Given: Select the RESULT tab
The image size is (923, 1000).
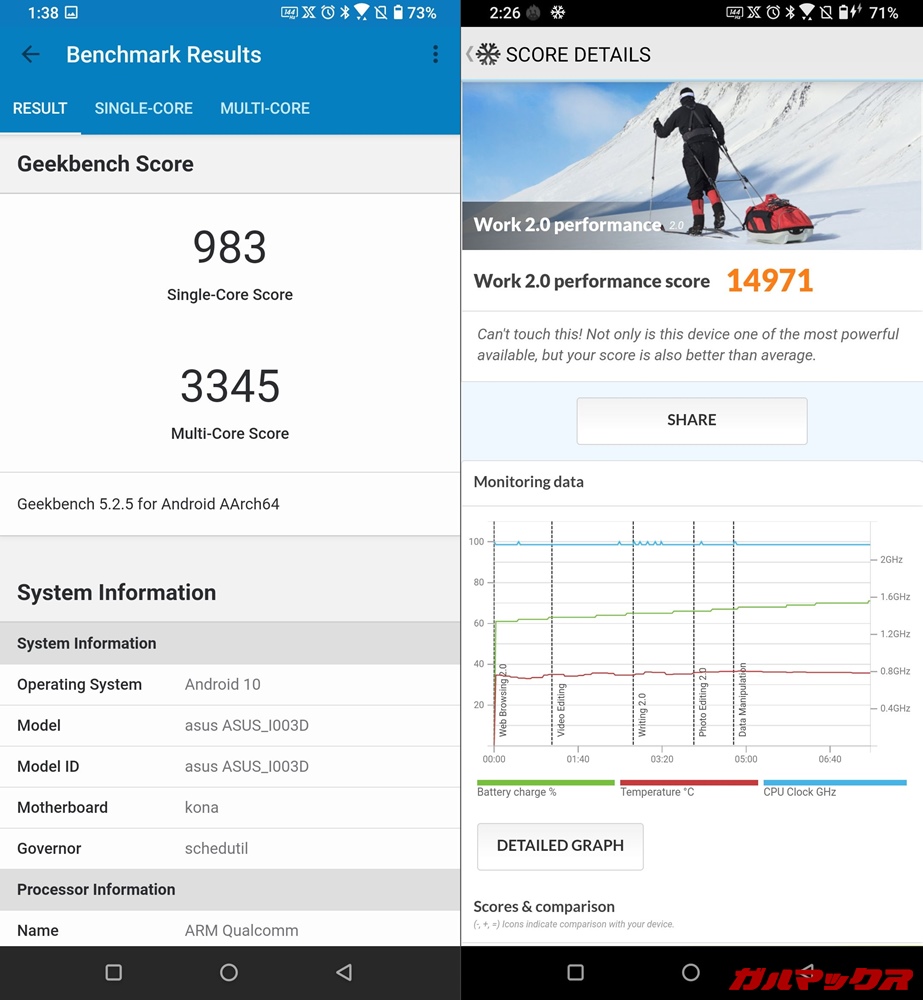Looking at the screenshot, I should (x=40, y=108).
